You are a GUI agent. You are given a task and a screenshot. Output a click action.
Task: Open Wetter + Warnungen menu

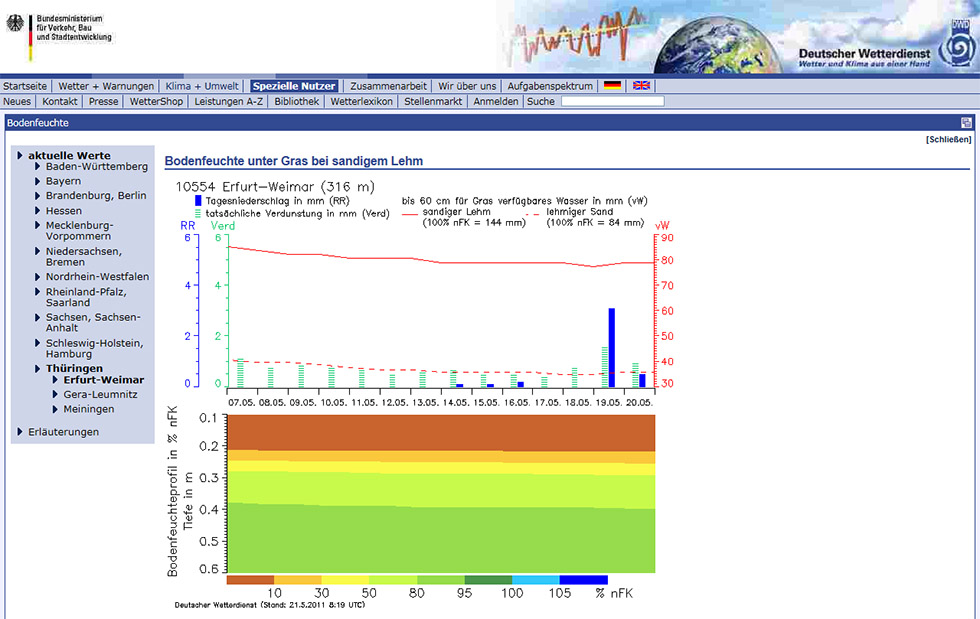(x=106, y=86)
